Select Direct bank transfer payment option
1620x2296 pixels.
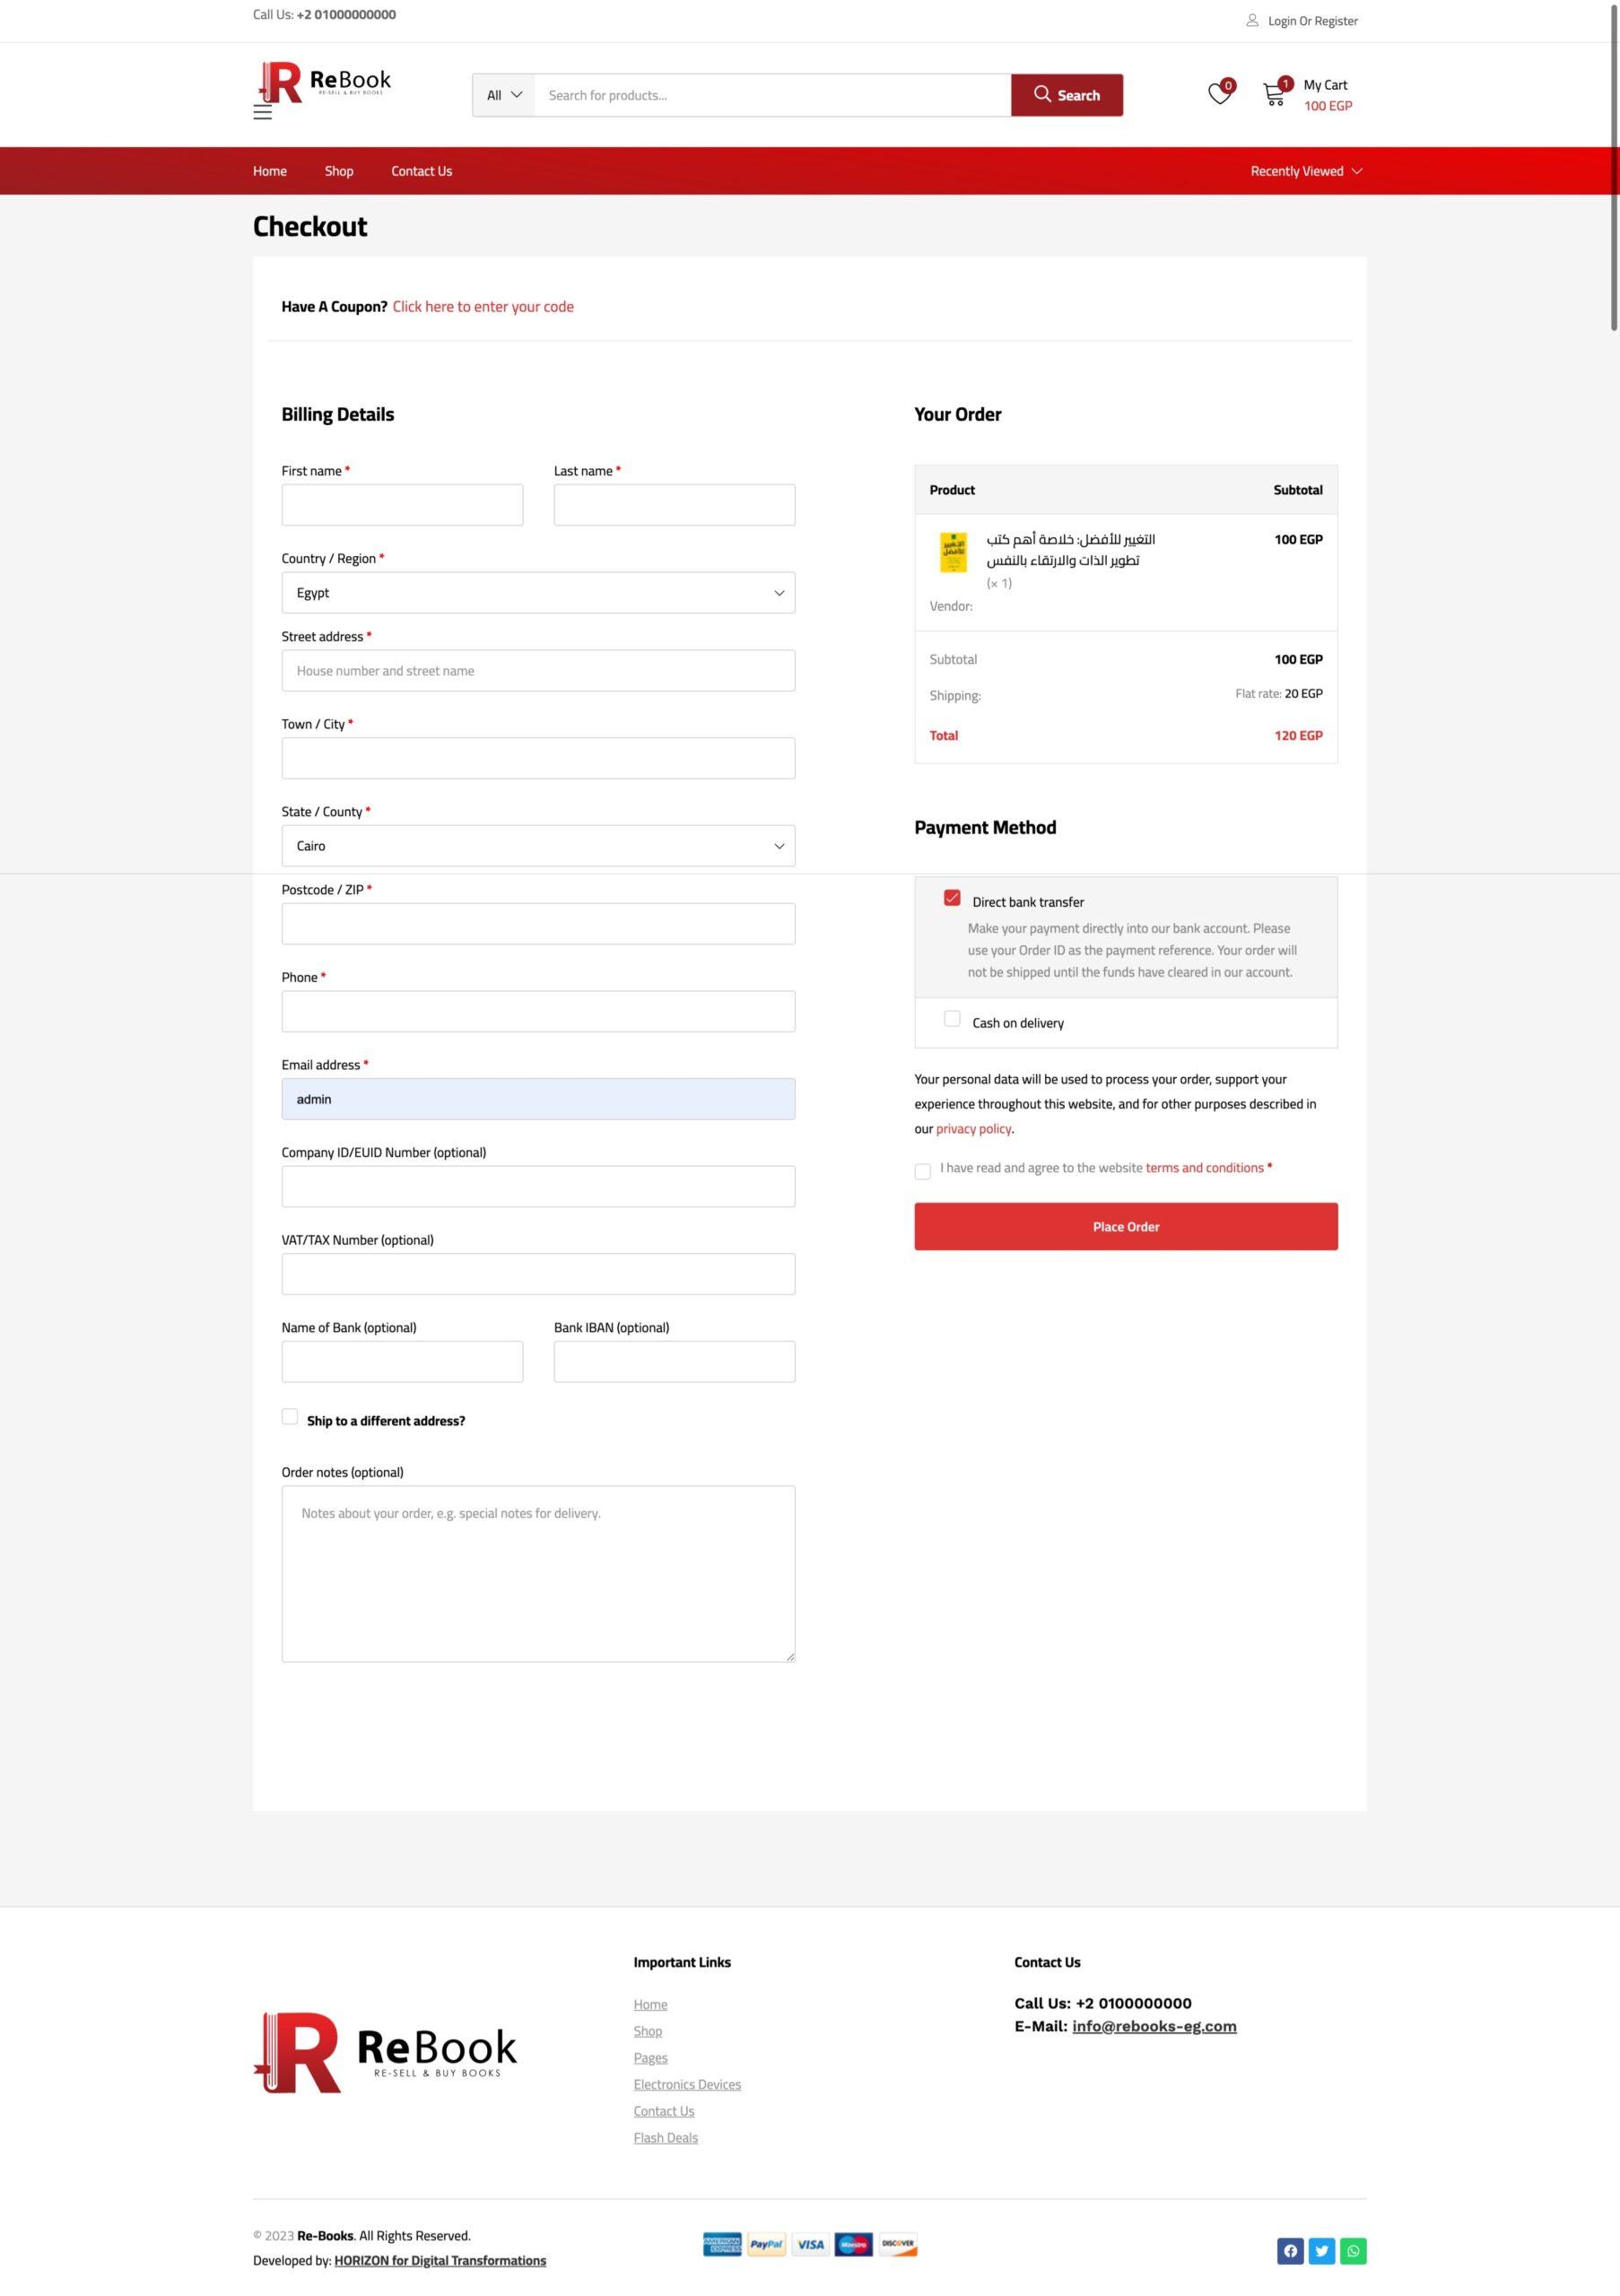coord(952,898)
